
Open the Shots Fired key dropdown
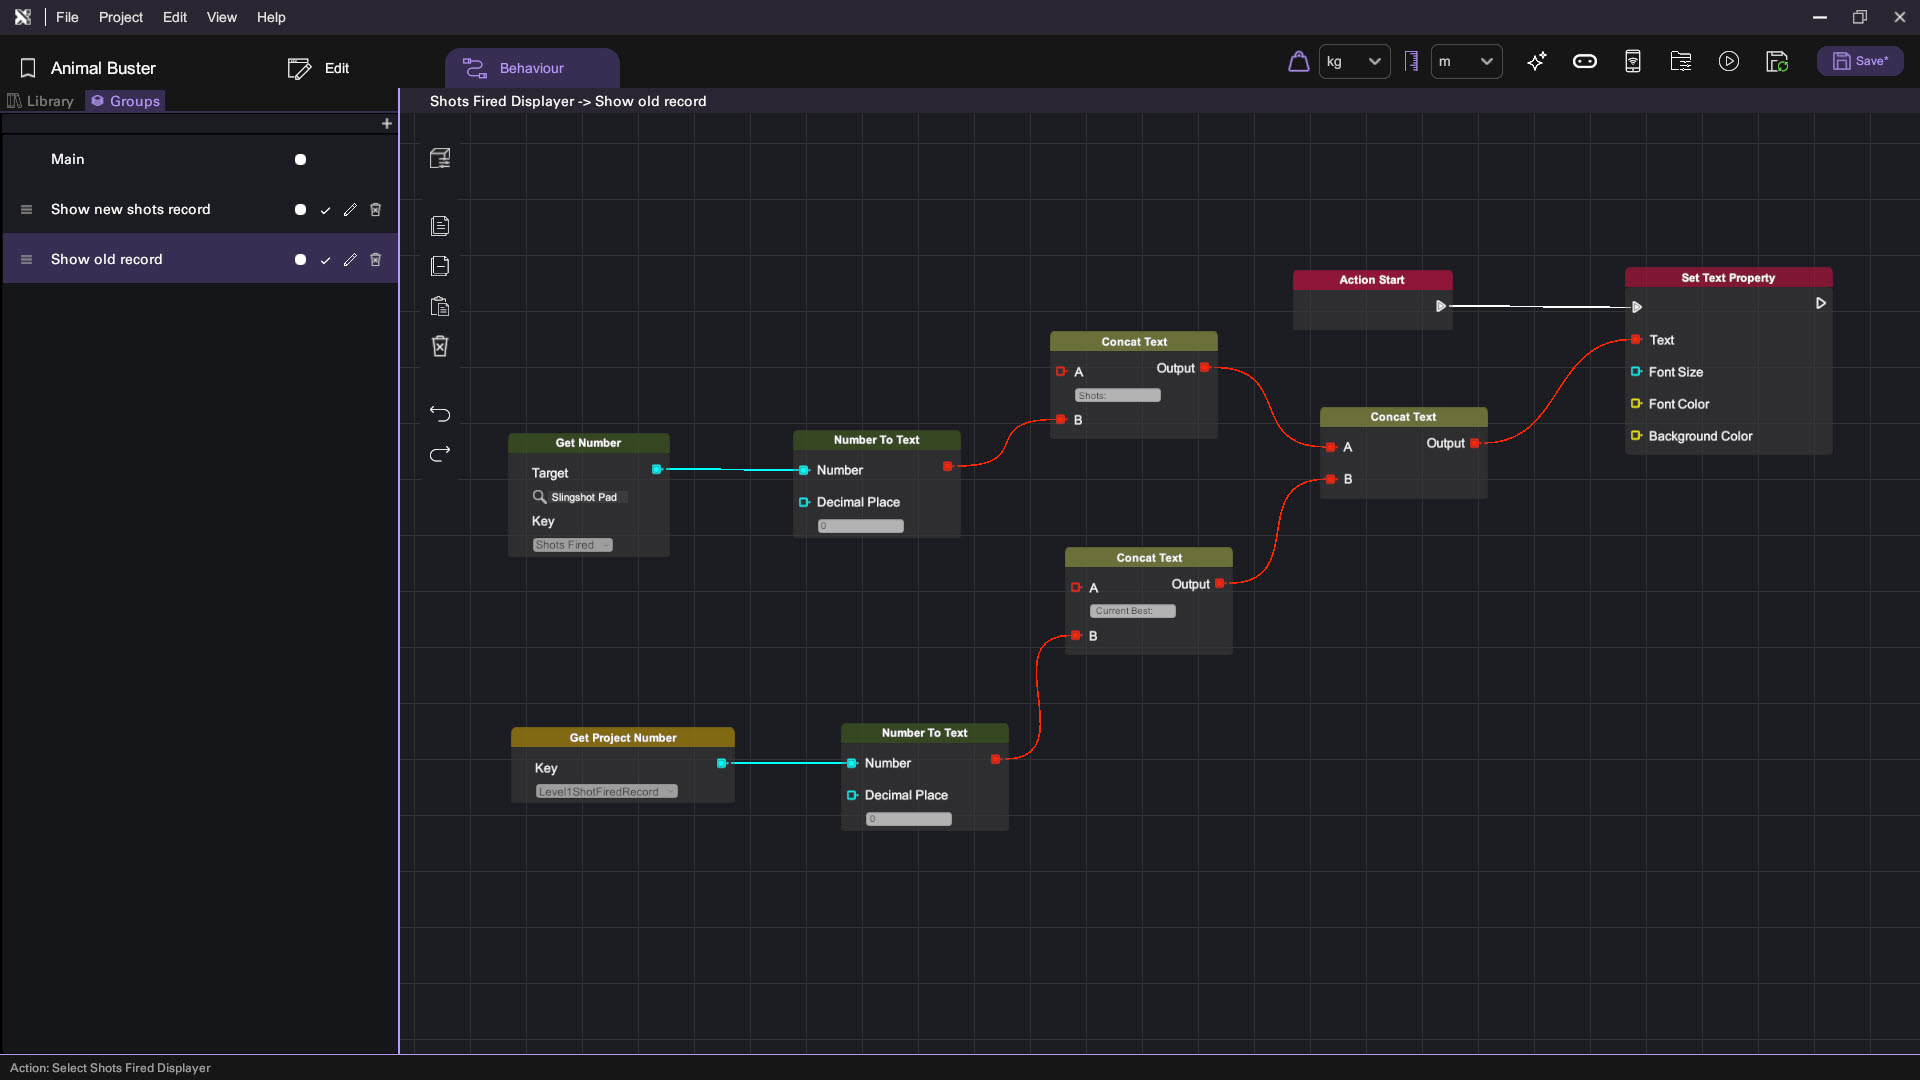tap(572, 545)
